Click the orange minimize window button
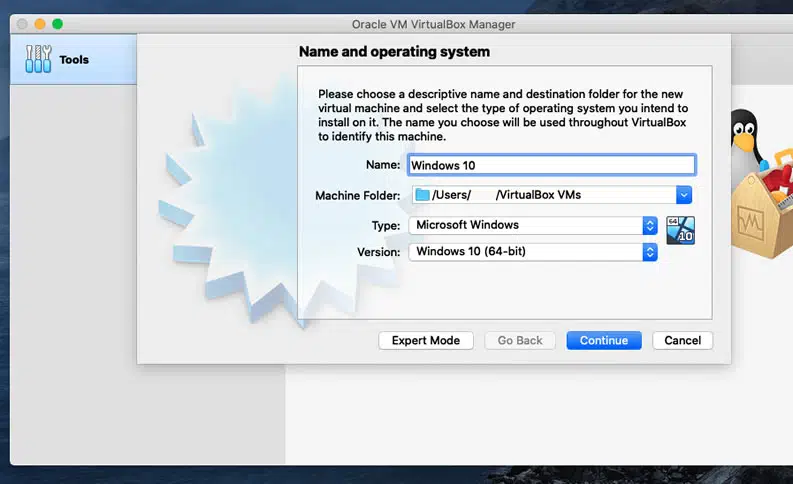Image resolution: width=793 pixels, height=484 pixels. (x=40, y=24)
